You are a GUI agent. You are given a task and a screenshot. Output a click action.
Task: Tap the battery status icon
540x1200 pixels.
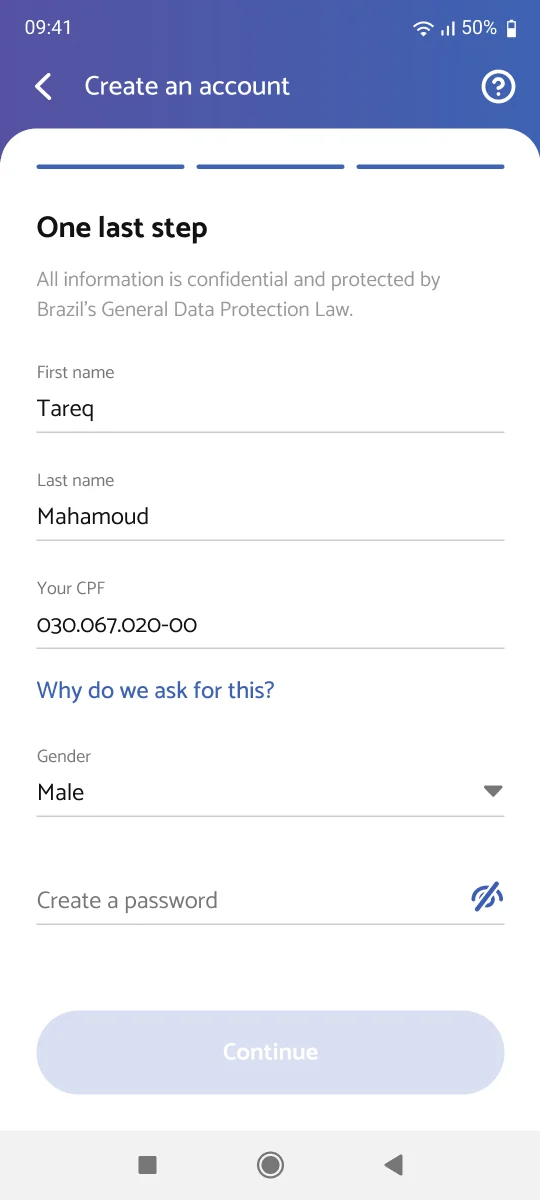(512, 28)
